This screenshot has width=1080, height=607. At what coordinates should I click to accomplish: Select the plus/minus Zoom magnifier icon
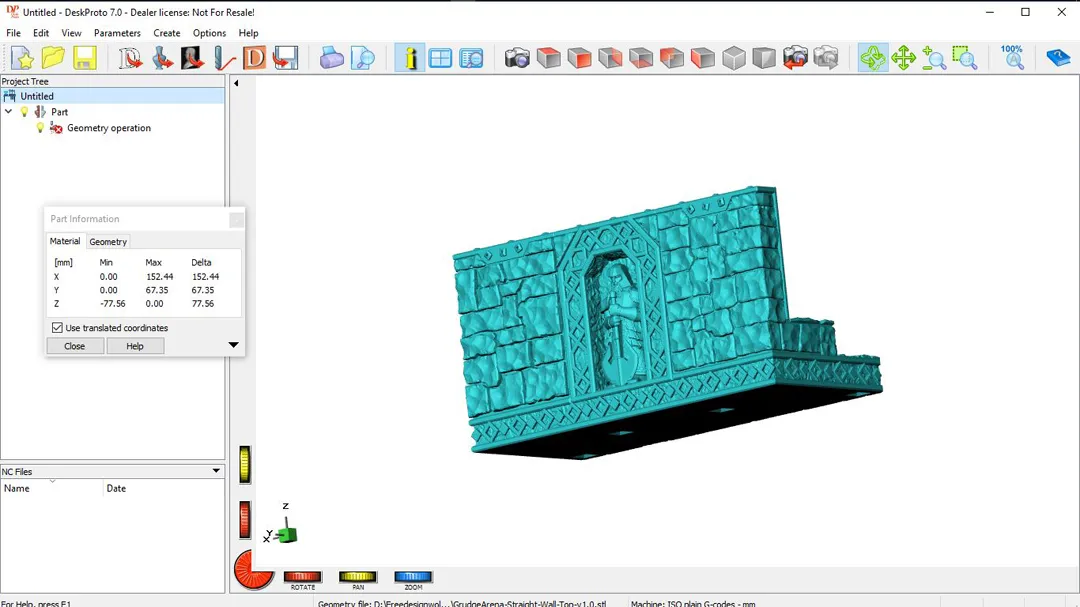point(934,59)
